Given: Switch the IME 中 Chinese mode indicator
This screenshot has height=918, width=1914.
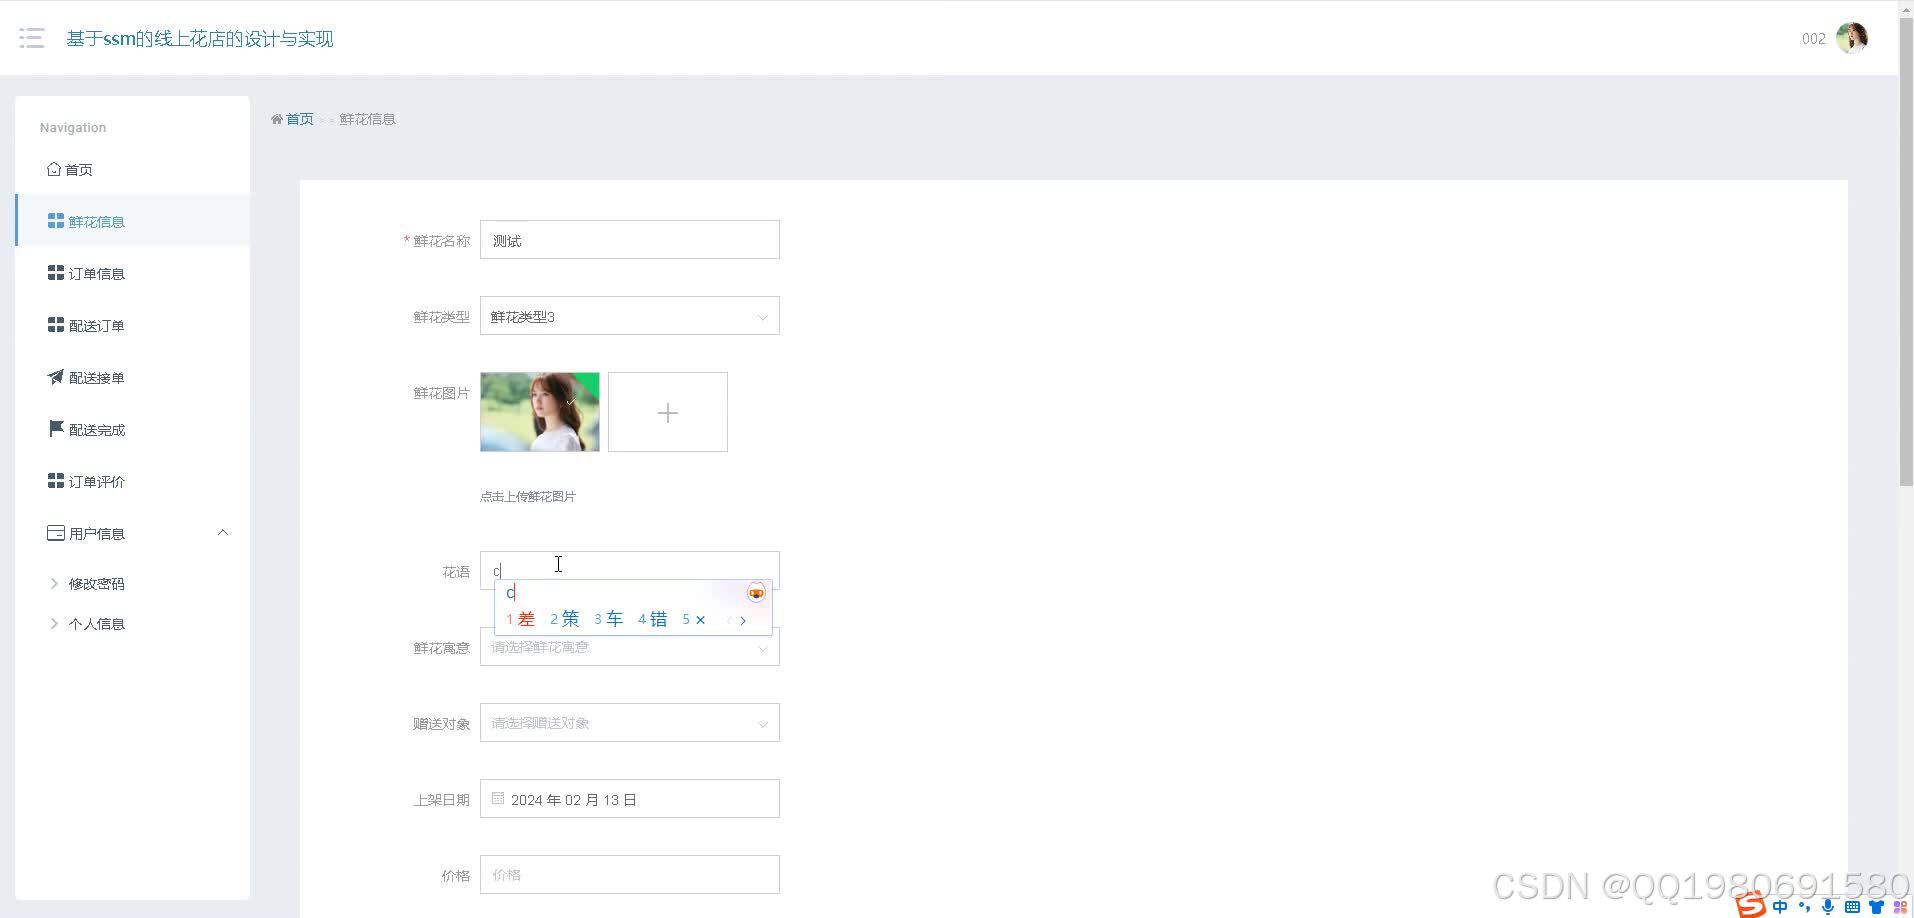Looking at the screenshot, I should coord(1780,906).
